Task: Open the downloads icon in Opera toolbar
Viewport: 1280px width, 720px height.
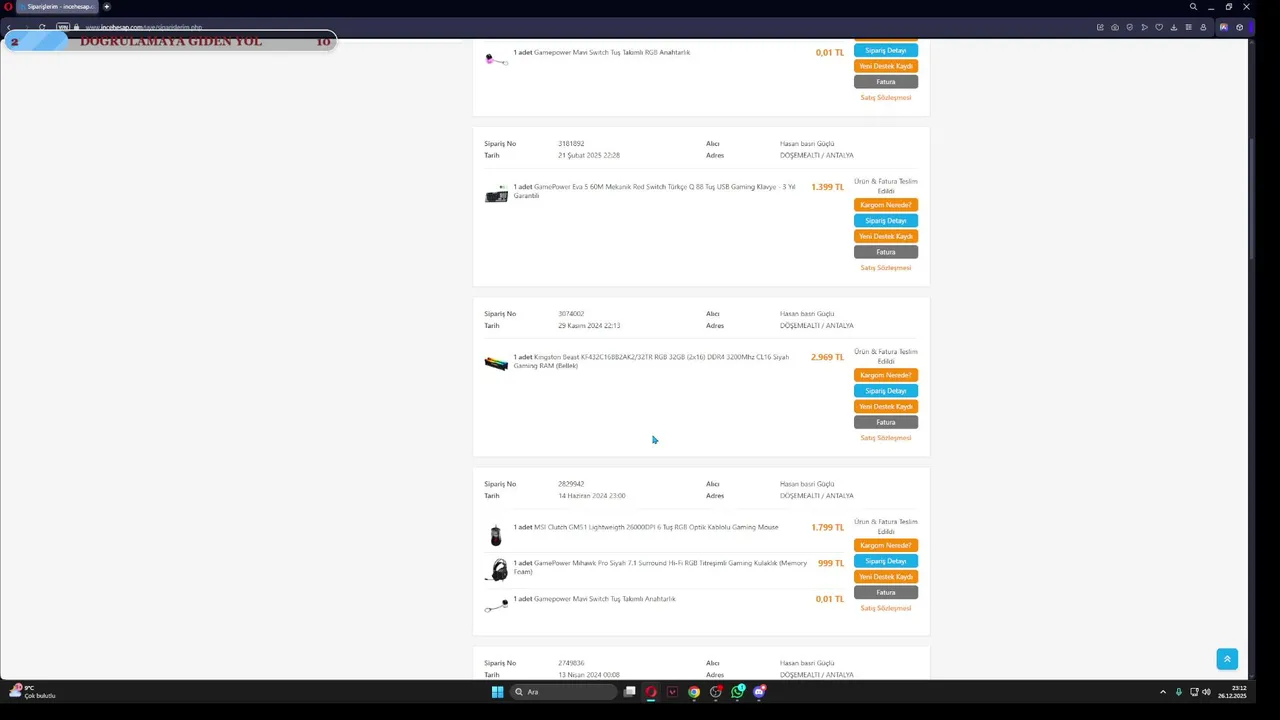Action: (1174, 27)
